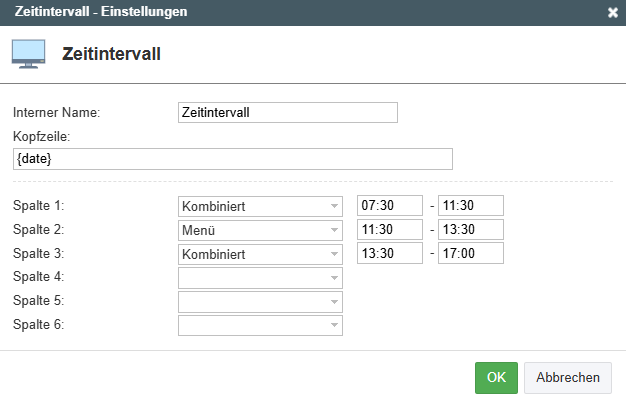Open the Spalte 1 Kombiniert dropdown
Screen dimensions: 626x403
tap(260, 206)
